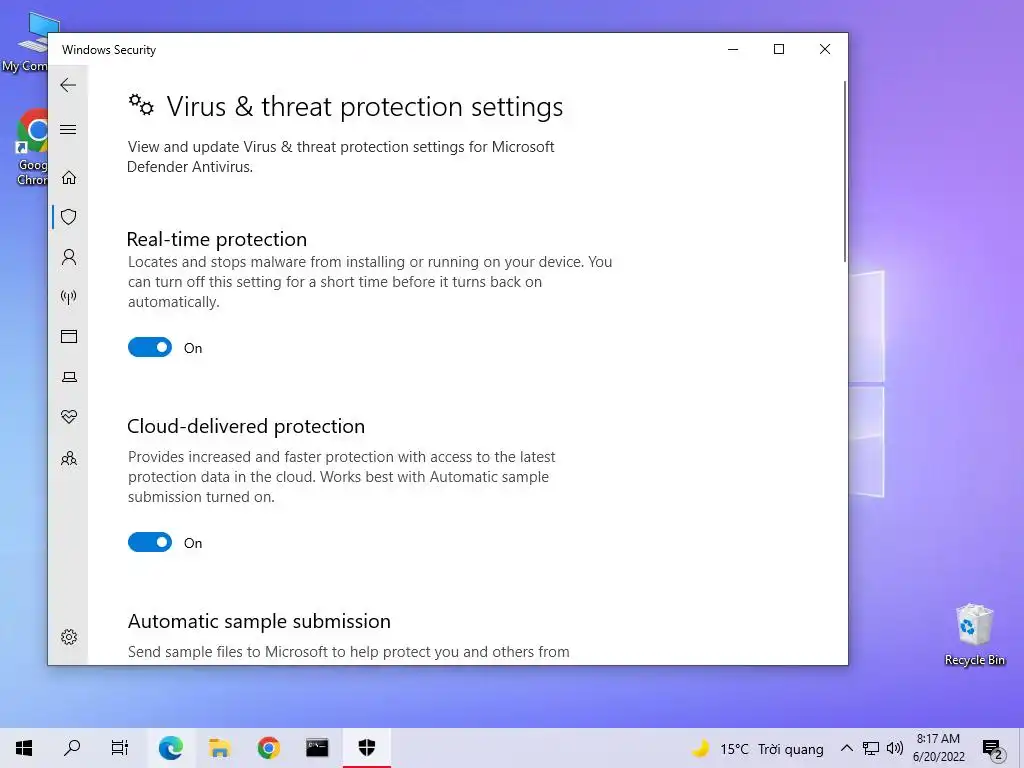Screen dimensions: 1024x768
Task: Open File Explorer from taskbar
Action: pos(219,748)
